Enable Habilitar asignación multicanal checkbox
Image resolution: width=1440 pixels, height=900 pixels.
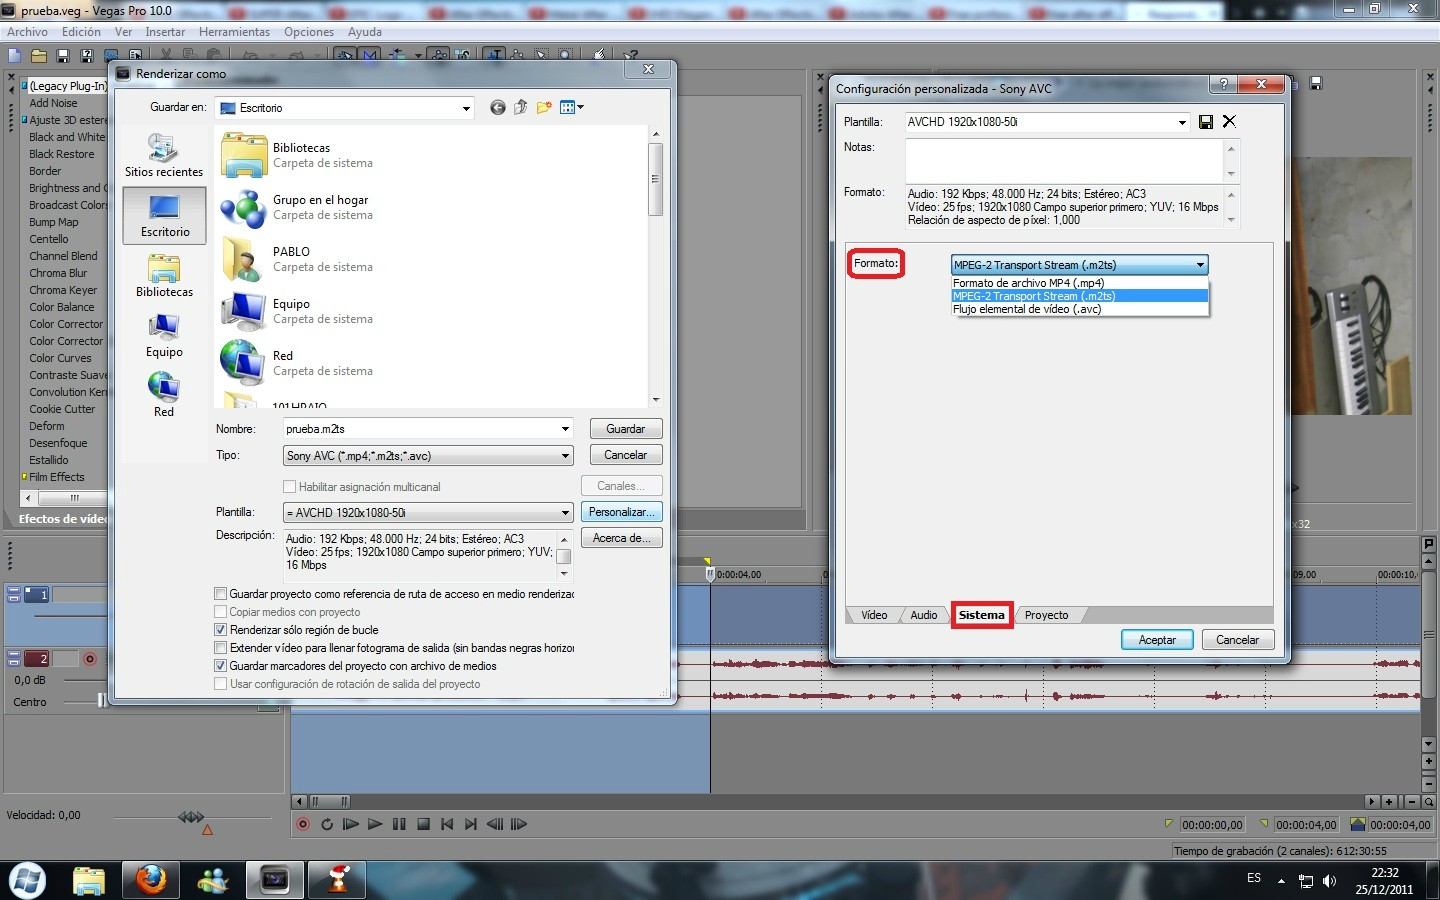(290, 487)
